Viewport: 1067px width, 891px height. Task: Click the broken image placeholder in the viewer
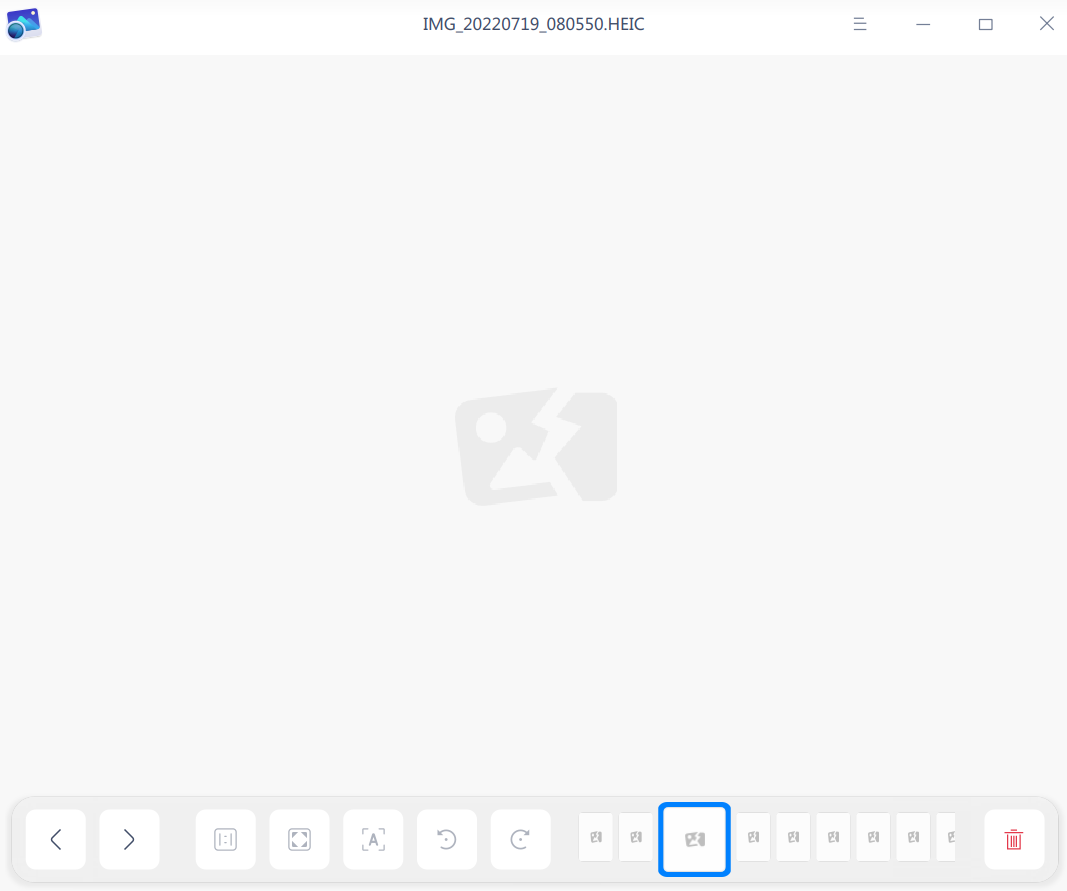(536, 447)
